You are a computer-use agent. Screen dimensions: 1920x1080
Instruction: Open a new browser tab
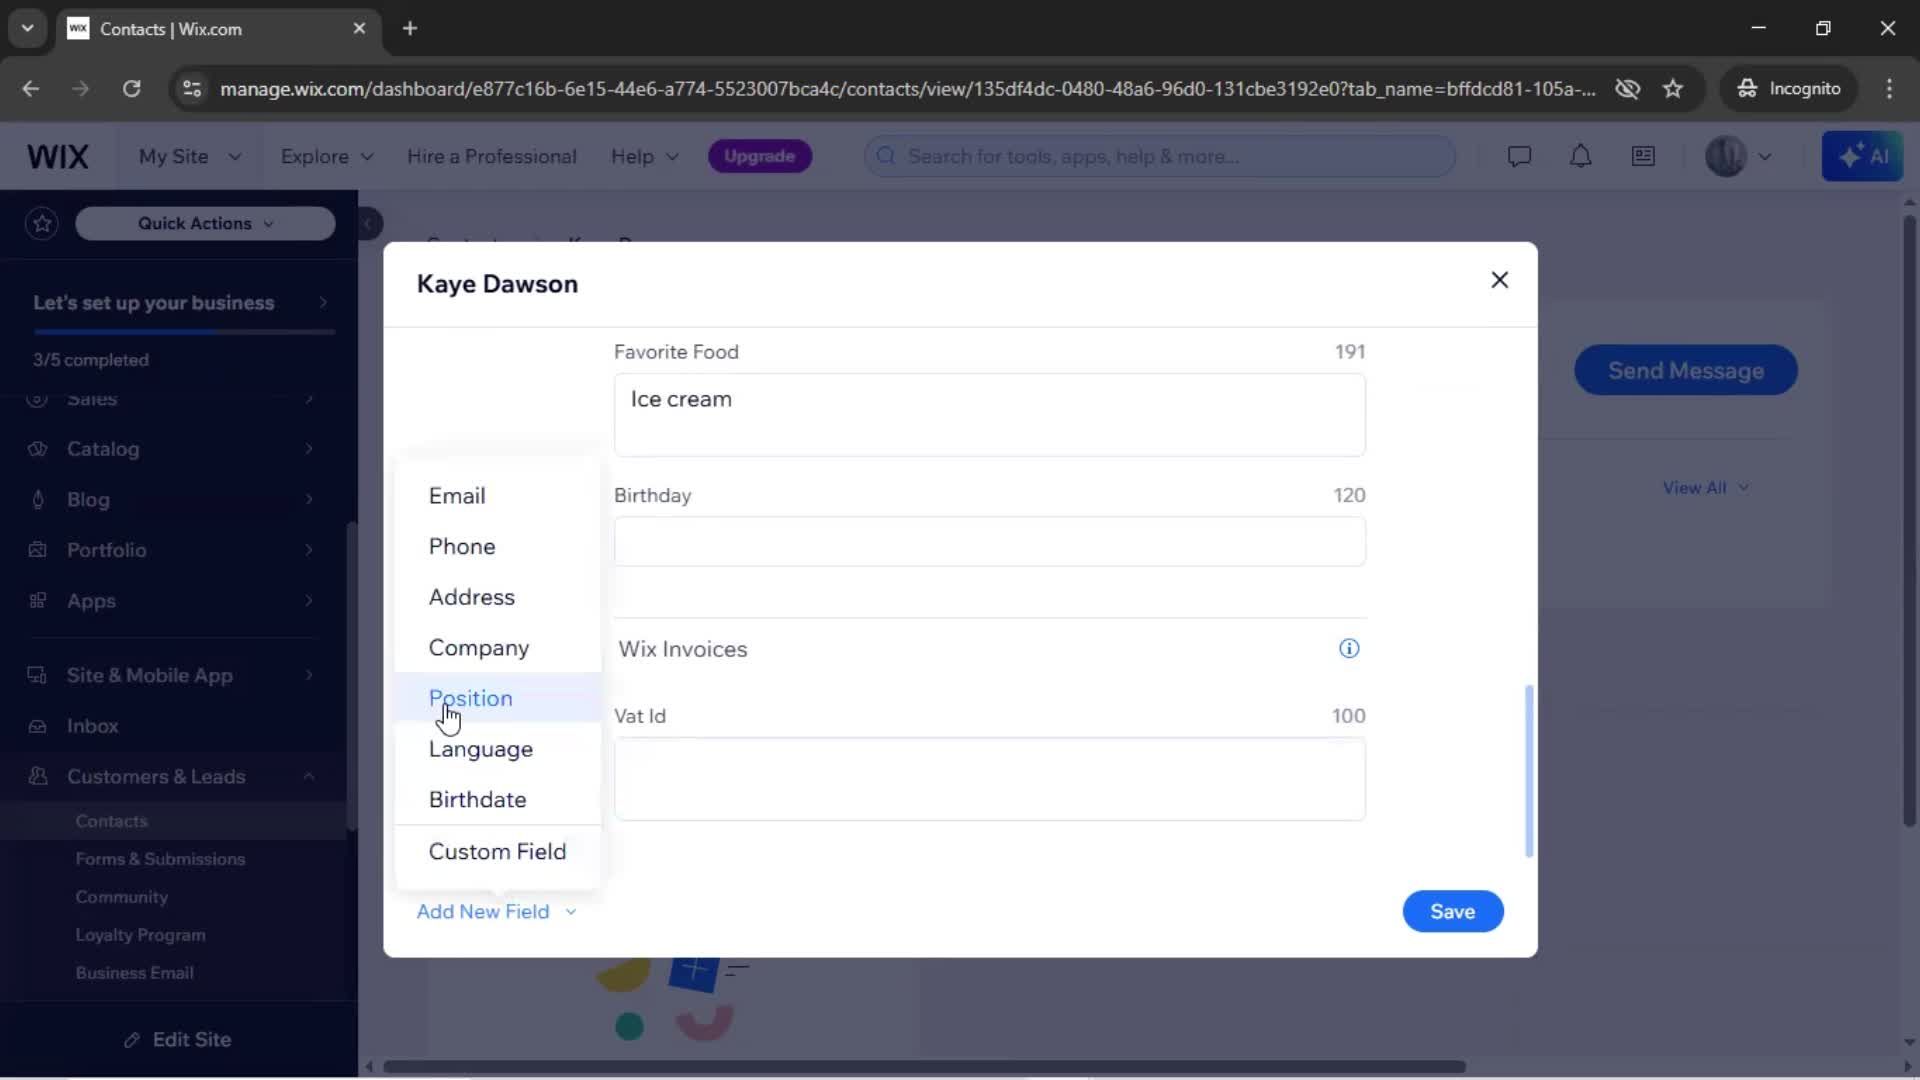click(x=410, y=29)
